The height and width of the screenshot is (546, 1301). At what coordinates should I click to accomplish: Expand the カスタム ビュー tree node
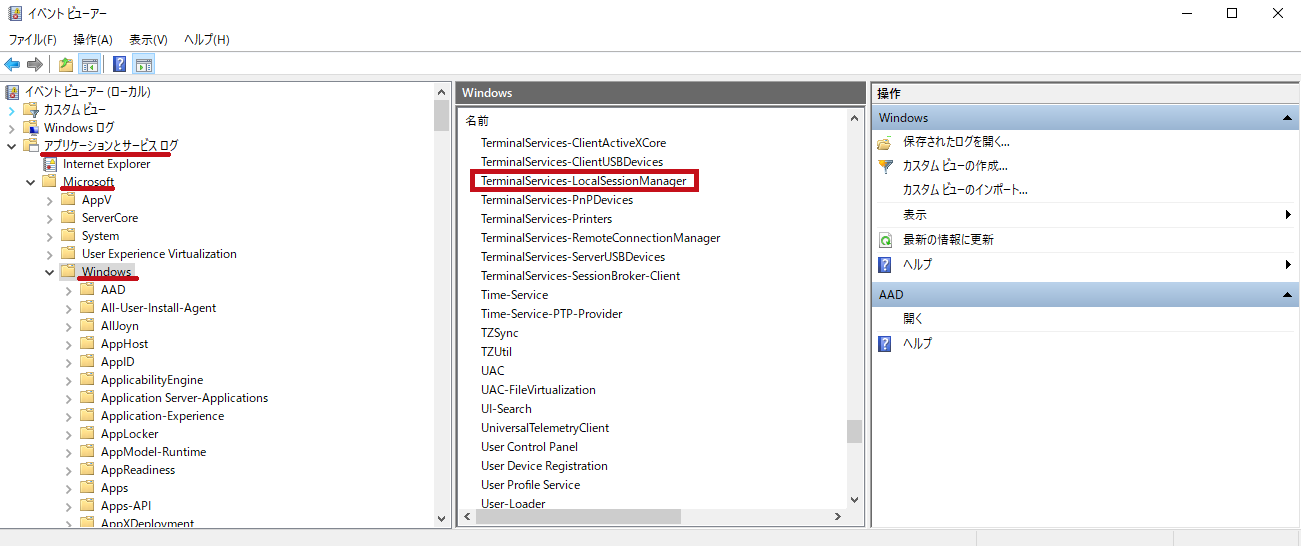[12, 110]
